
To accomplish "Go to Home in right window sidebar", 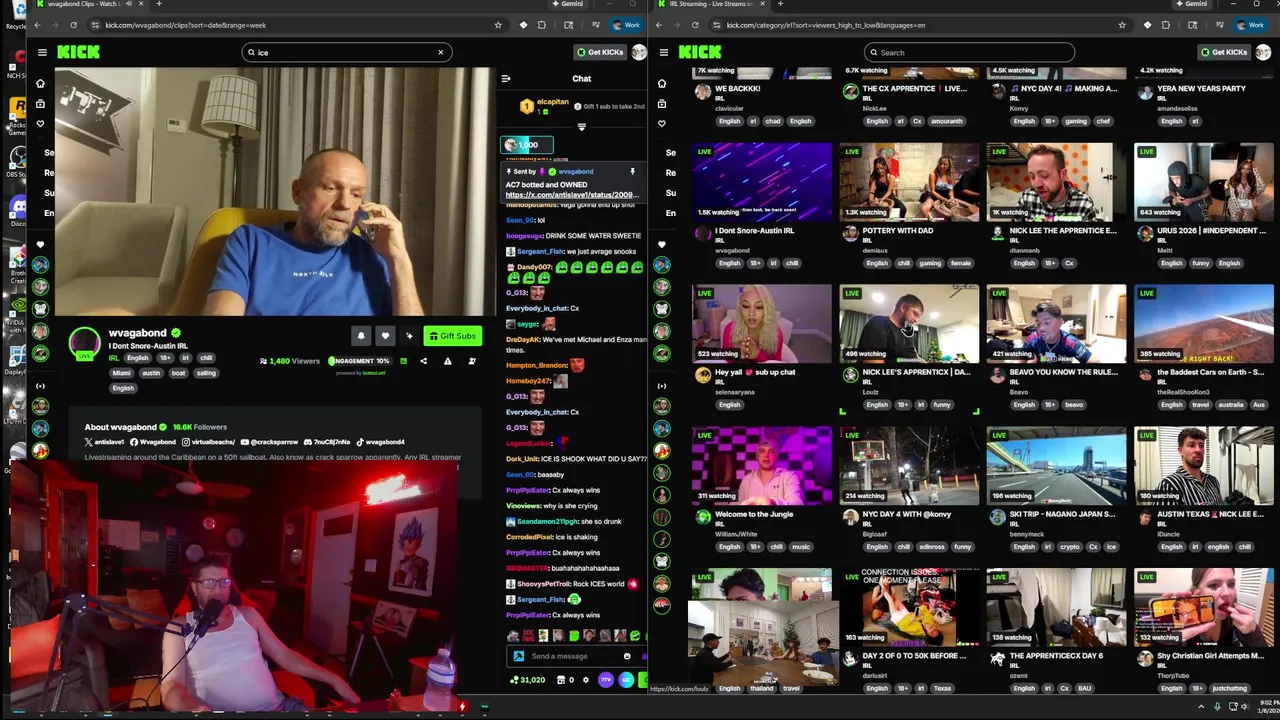I will tap(661, 83).
